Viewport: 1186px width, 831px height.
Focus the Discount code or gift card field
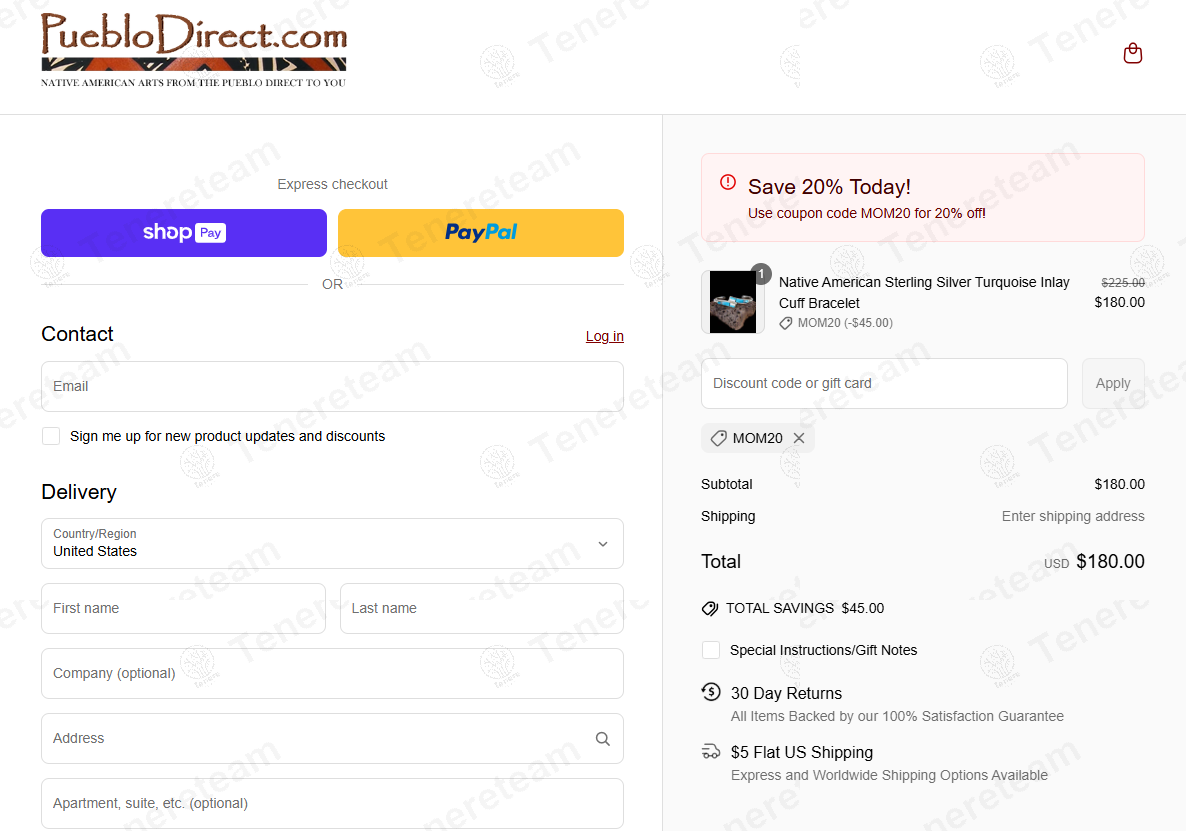[x=884, y=383]
